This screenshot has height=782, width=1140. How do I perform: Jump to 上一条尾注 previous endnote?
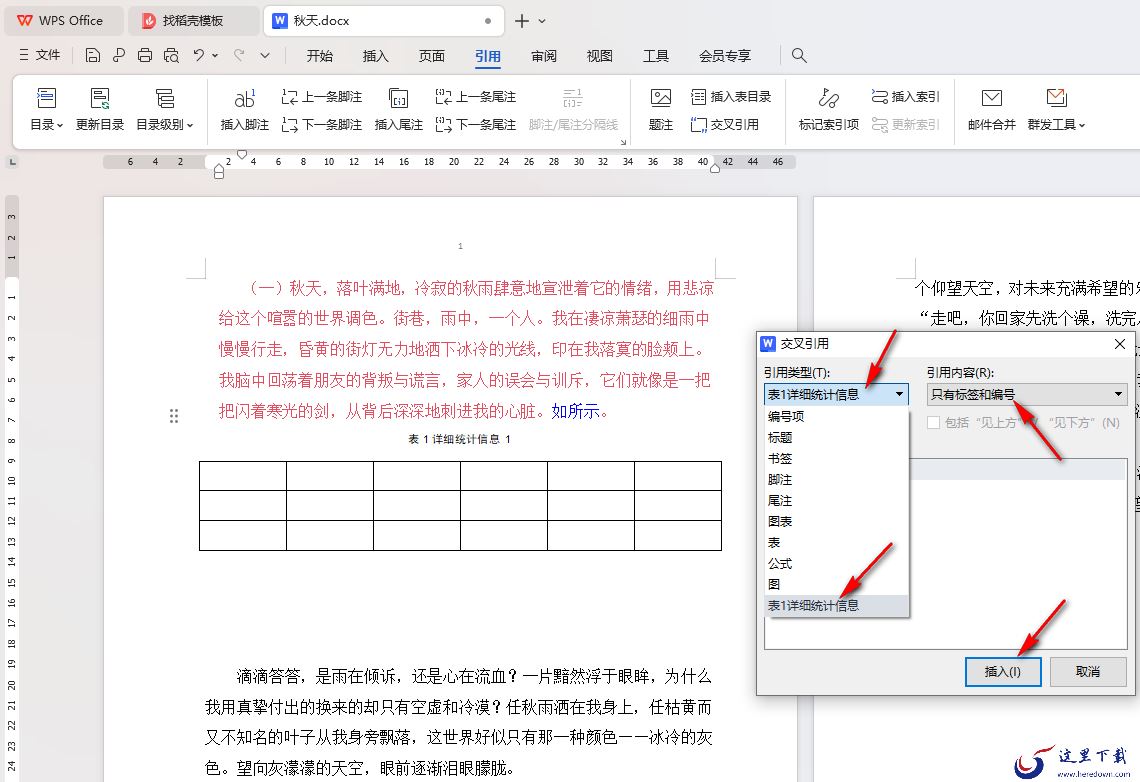tap(475, 97)
